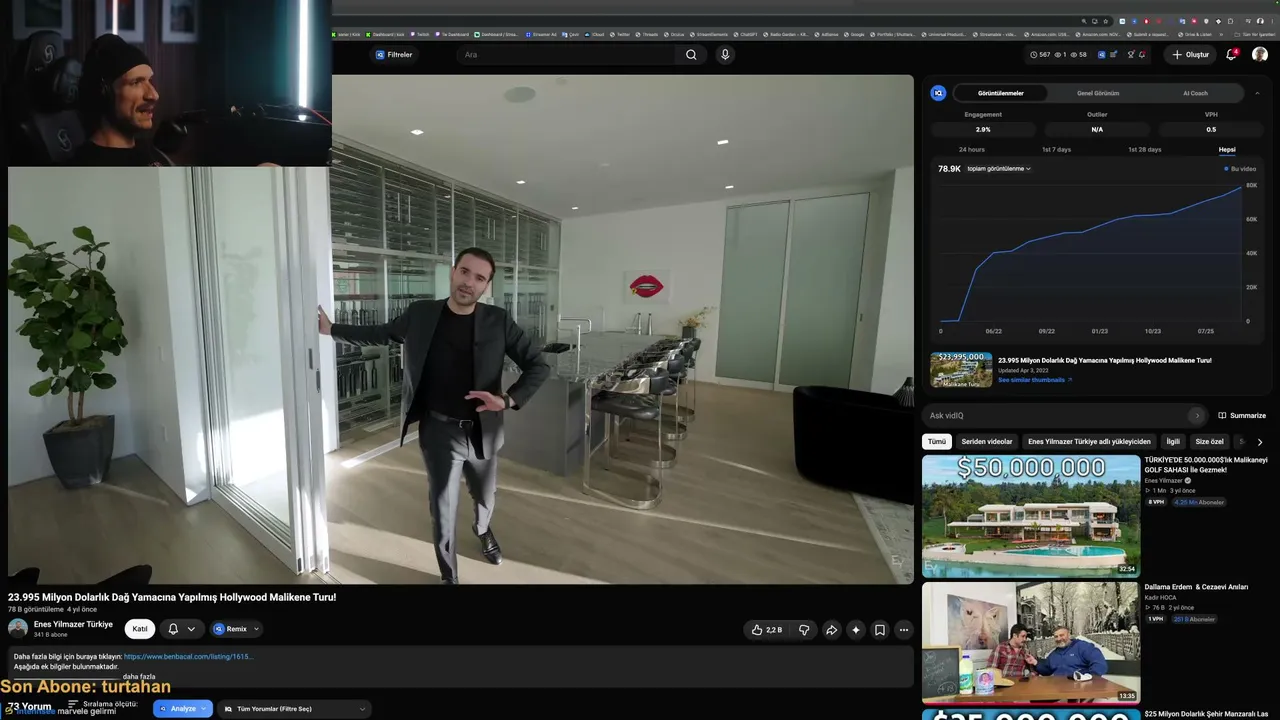The height and width of the screenshot is (720, 1280).
Task: Click the vidIQ logo in the stats panel
Action: pos(938,93)
